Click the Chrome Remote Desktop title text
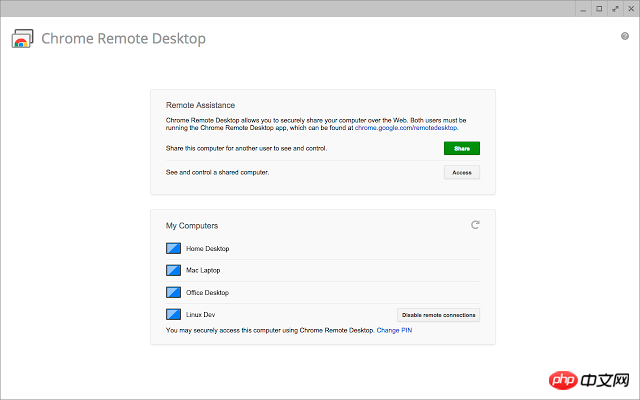This screenshot has height=400, width=640. [124, 38]
